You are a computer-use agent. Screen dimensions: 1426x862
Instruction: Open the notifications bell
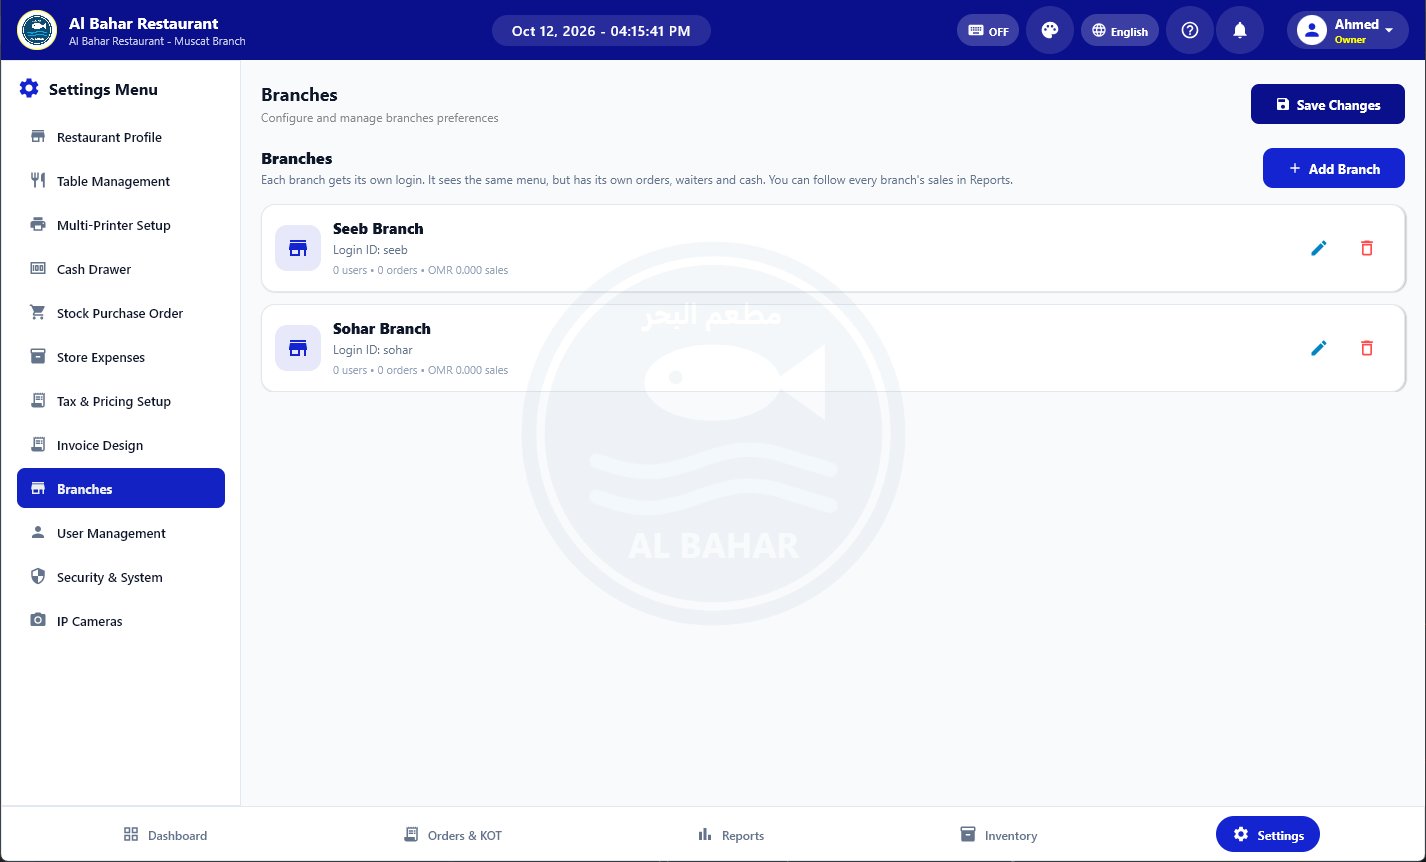click(x=1240, y=30)
